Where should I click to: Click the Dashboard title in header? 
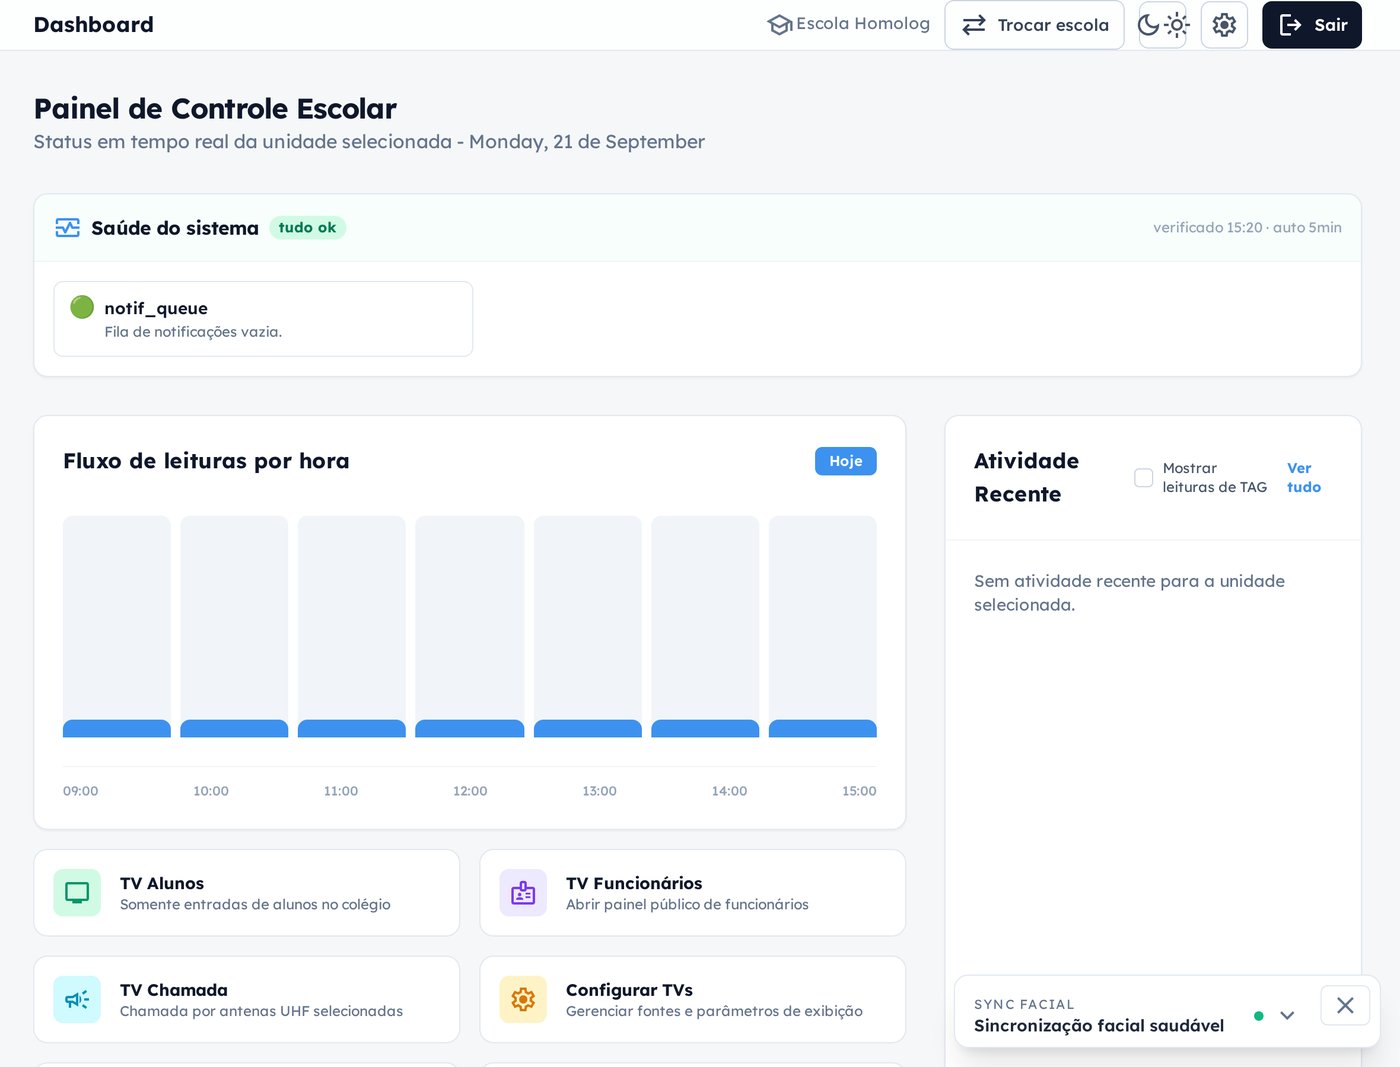[x=94, y=25]
